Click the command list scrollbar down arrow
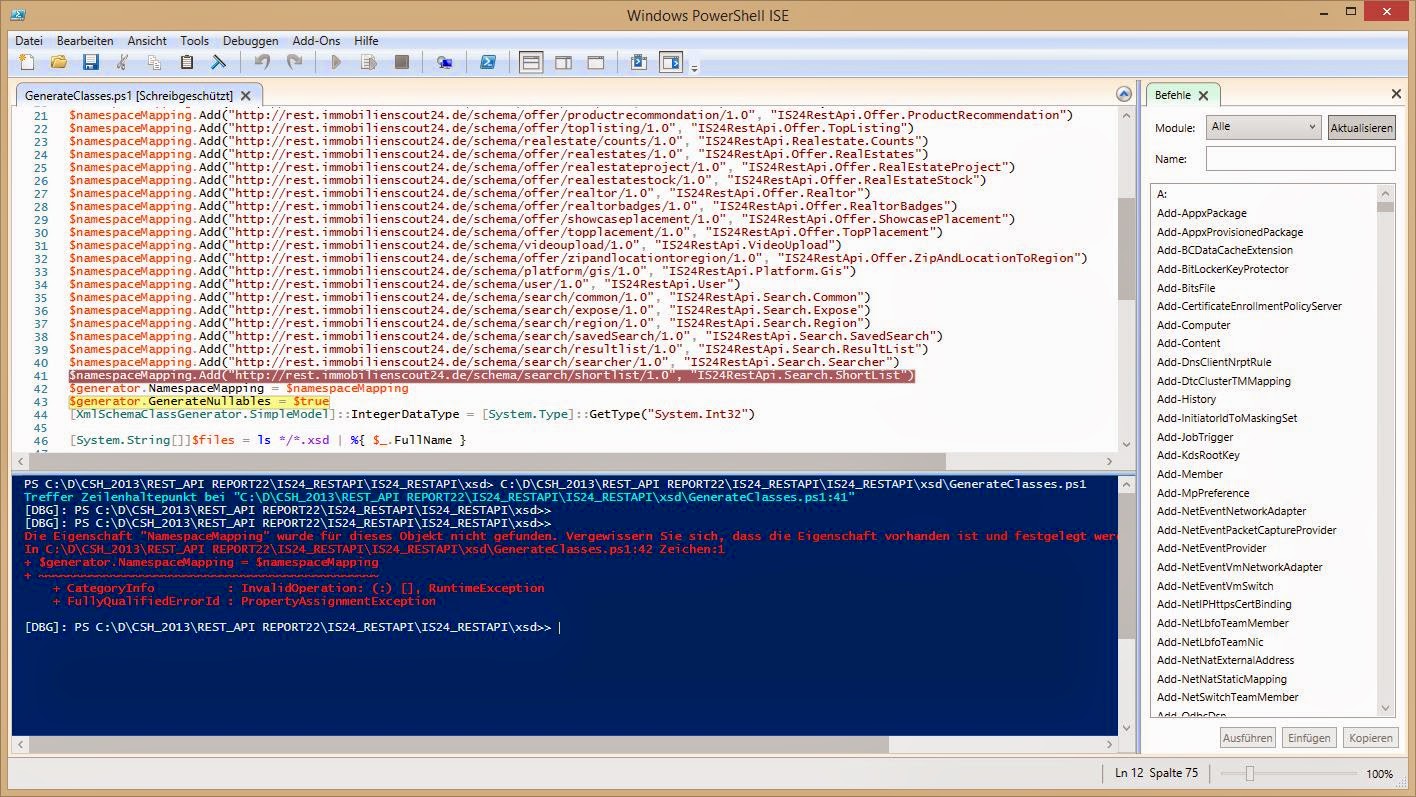This screenshot has height=797, width=1416. pyautogui.click(x=1385, y=709)
